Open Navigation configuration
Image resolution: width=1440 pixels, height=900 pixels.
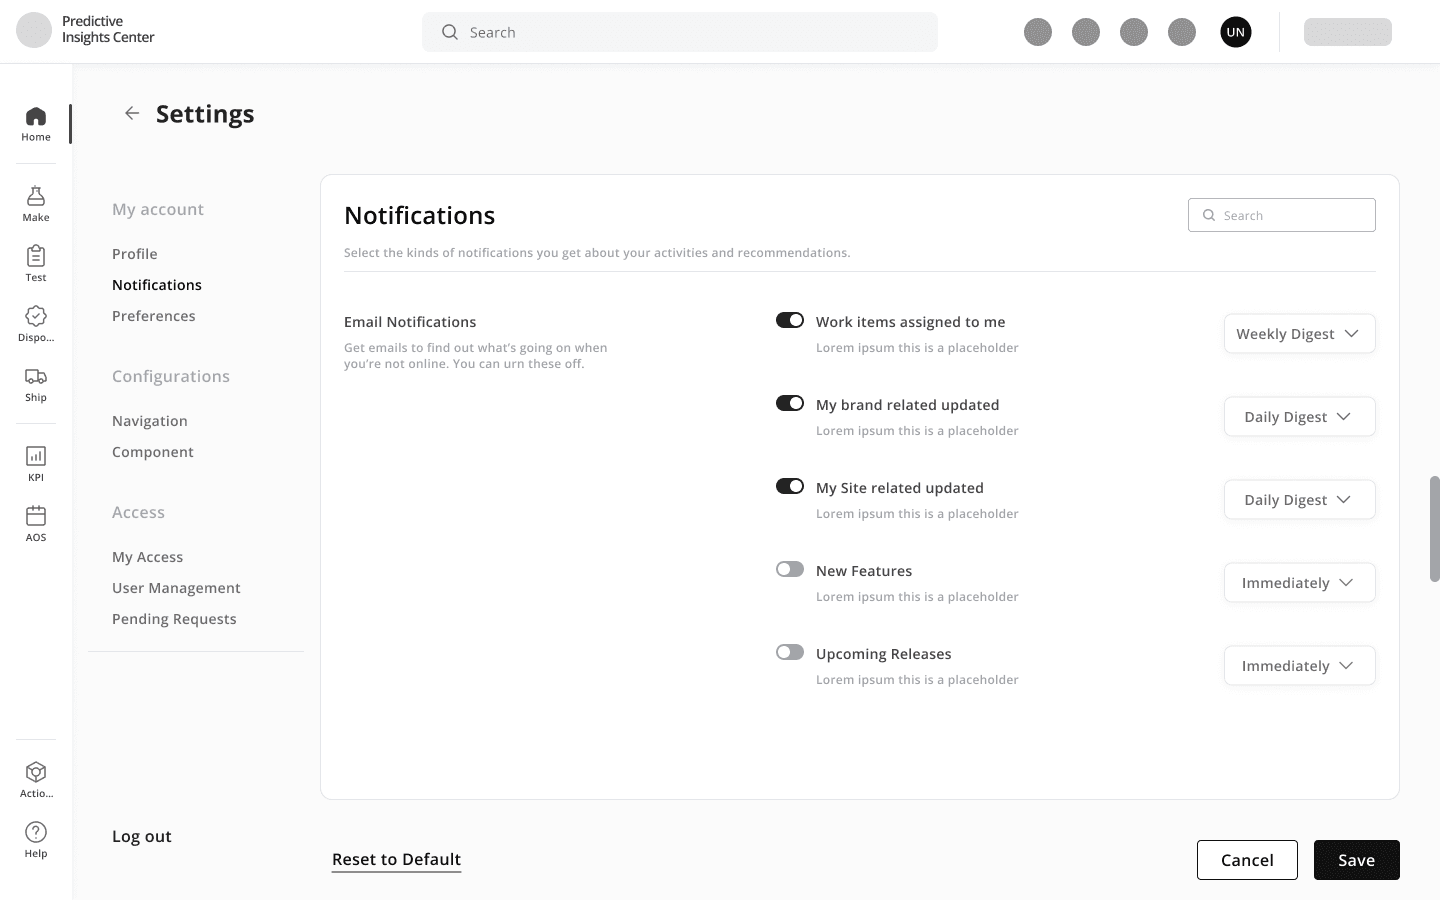pyautogui.click(x=150, y=421)
